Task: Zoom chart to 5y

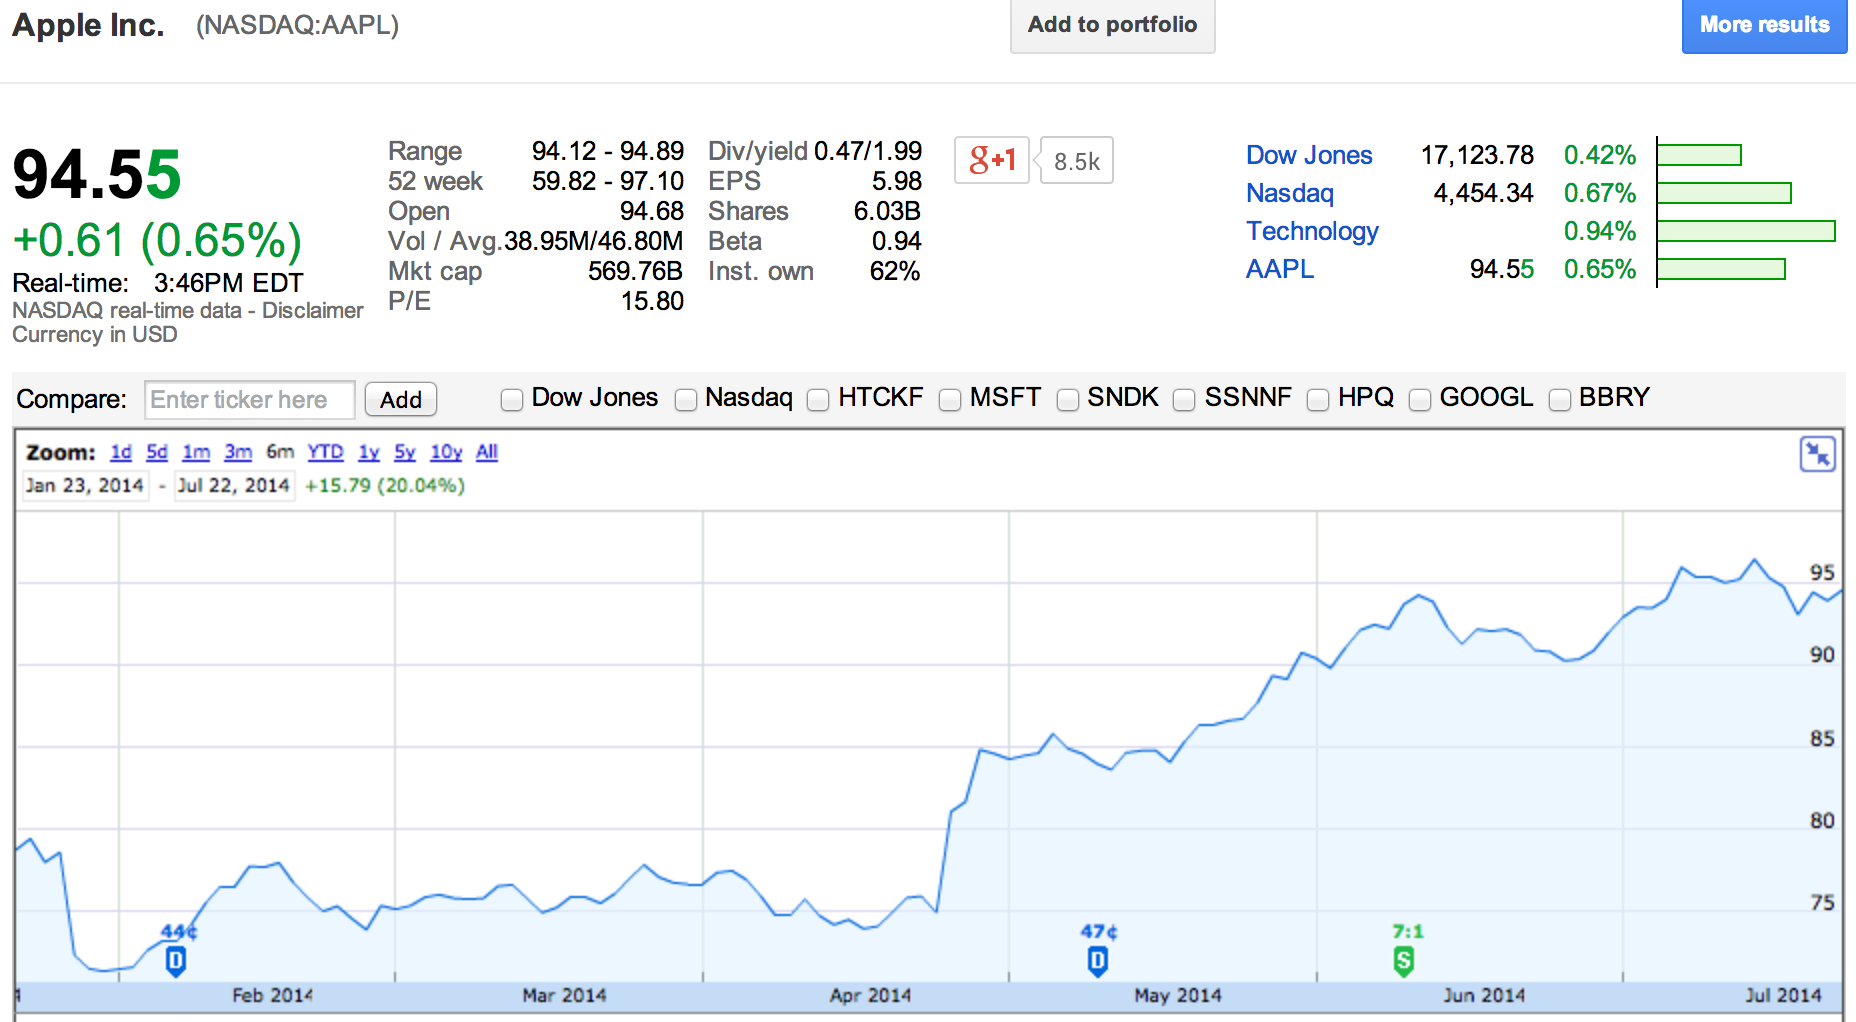Action: click(x=405, y=452)
